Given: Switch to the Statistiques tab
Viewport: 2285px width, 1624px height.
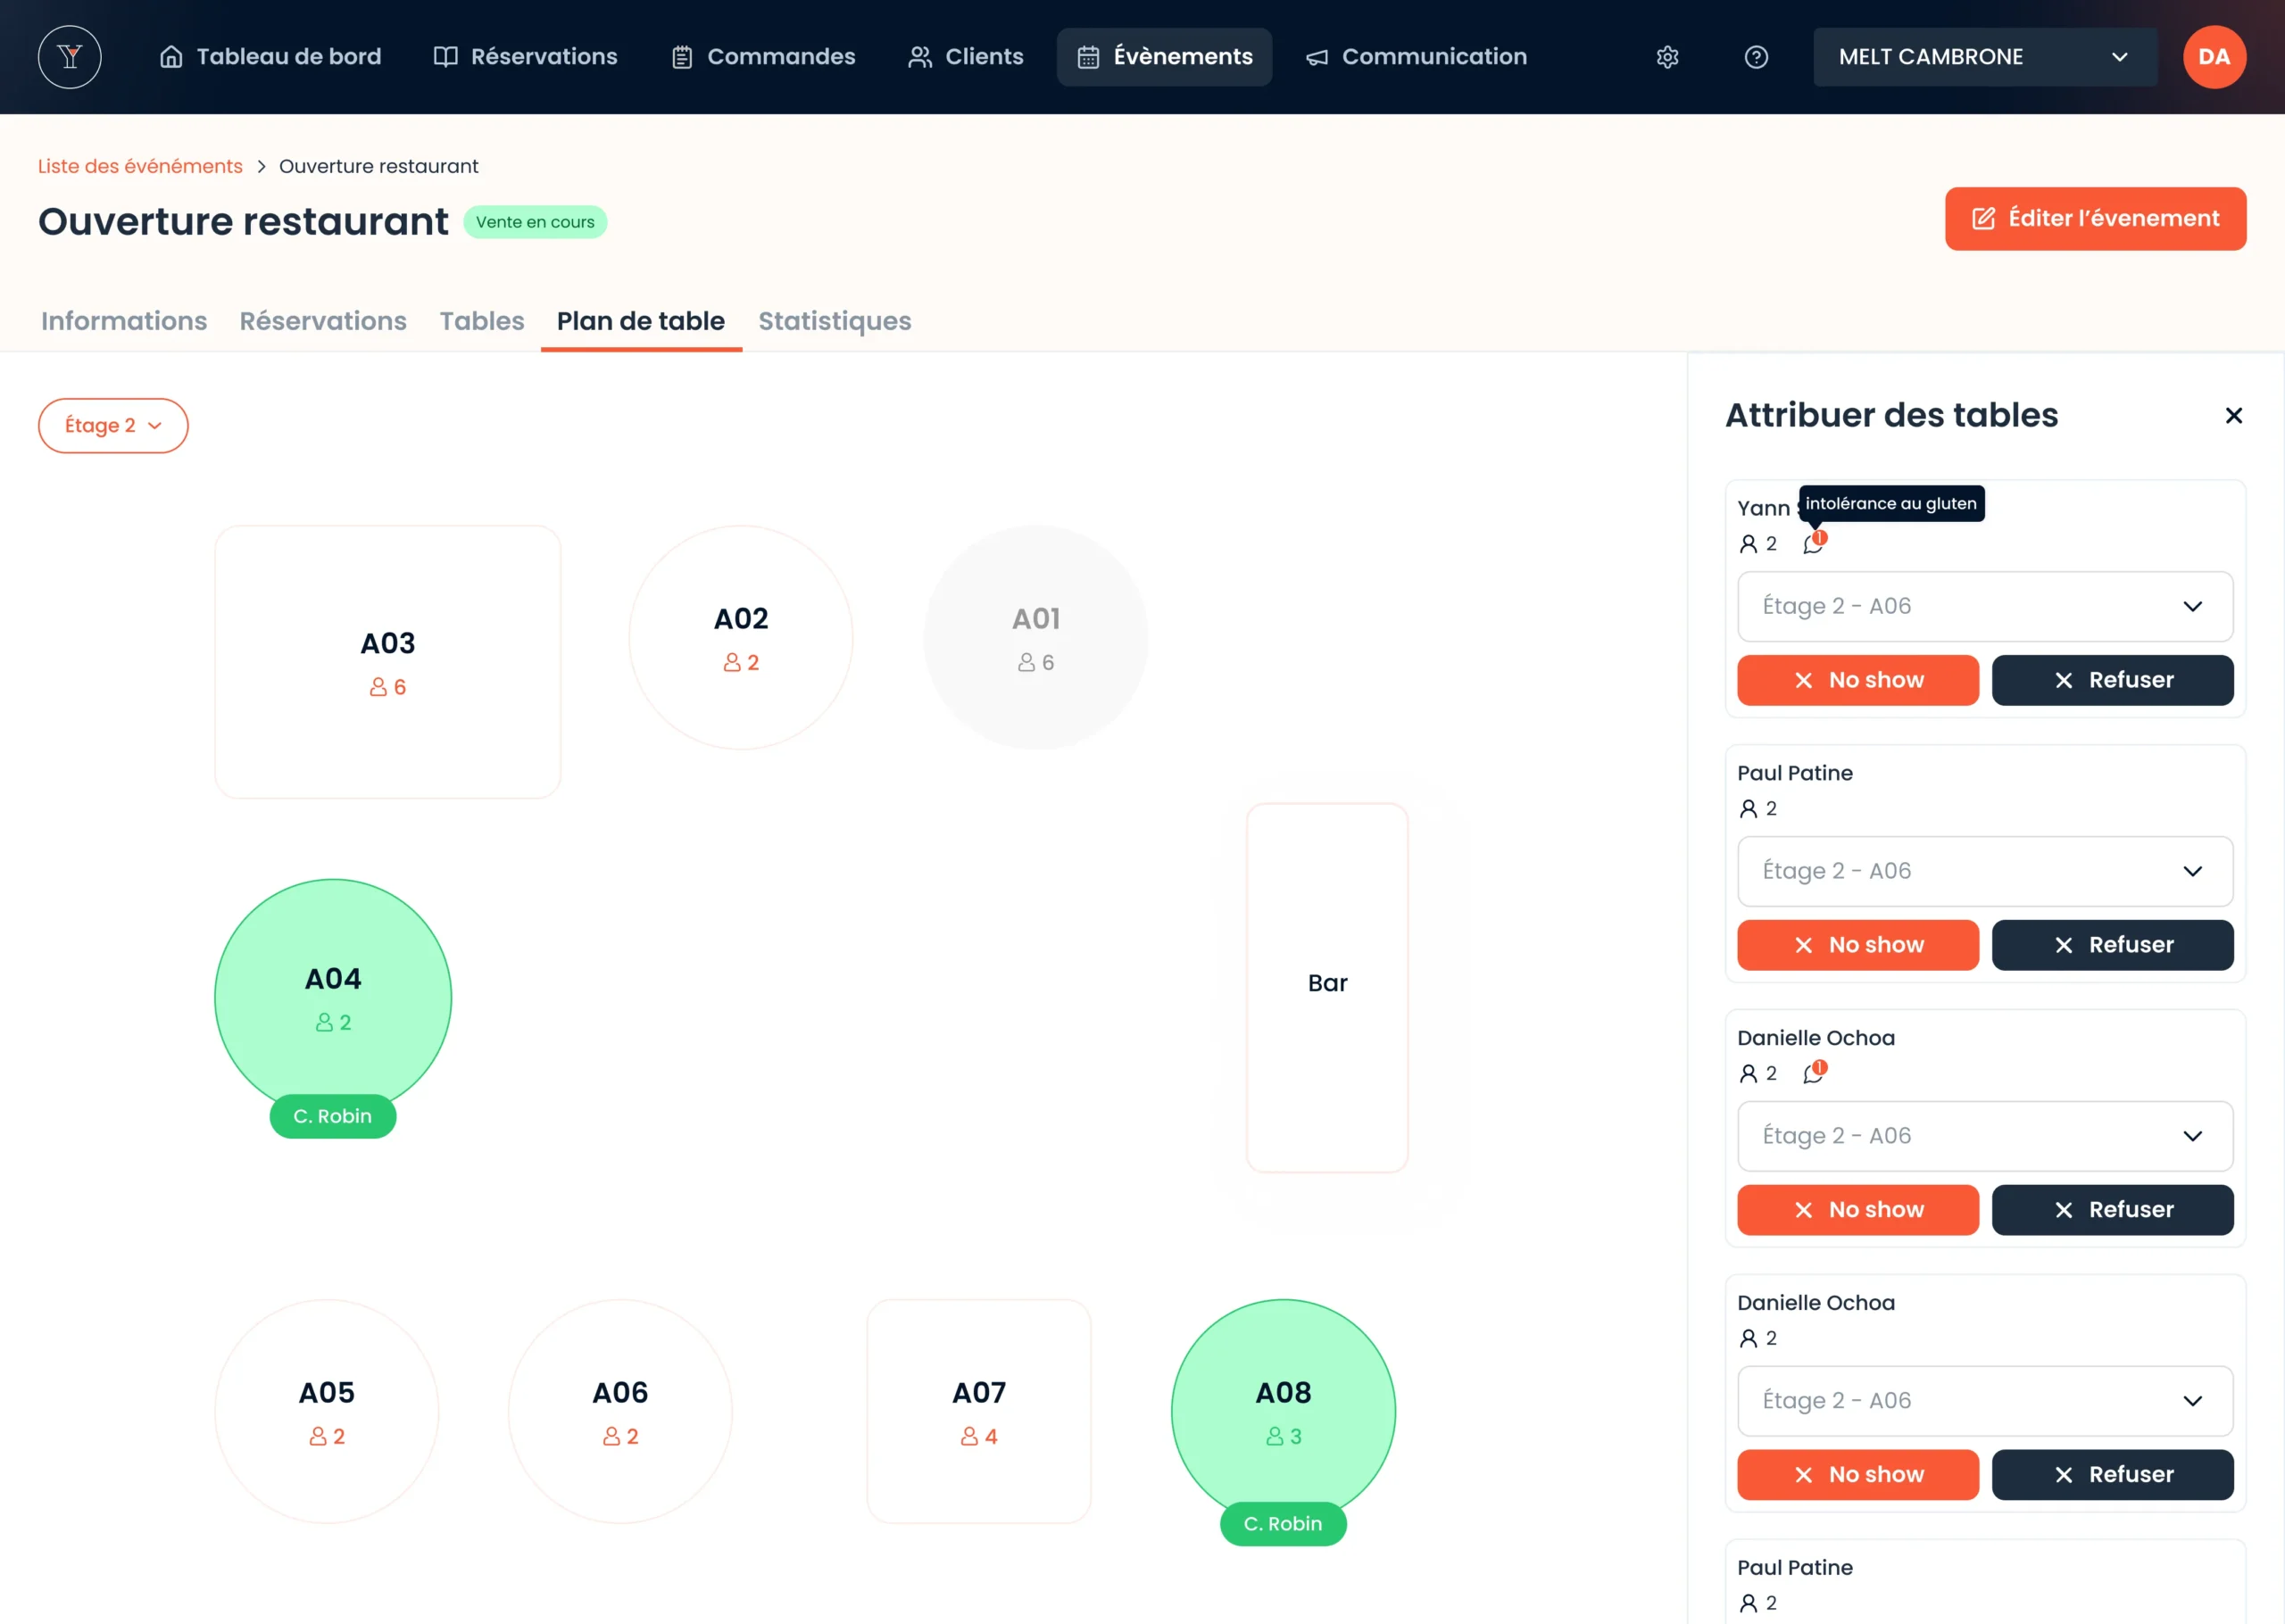Looking at the screenshot, I should [x=834, y=321].
